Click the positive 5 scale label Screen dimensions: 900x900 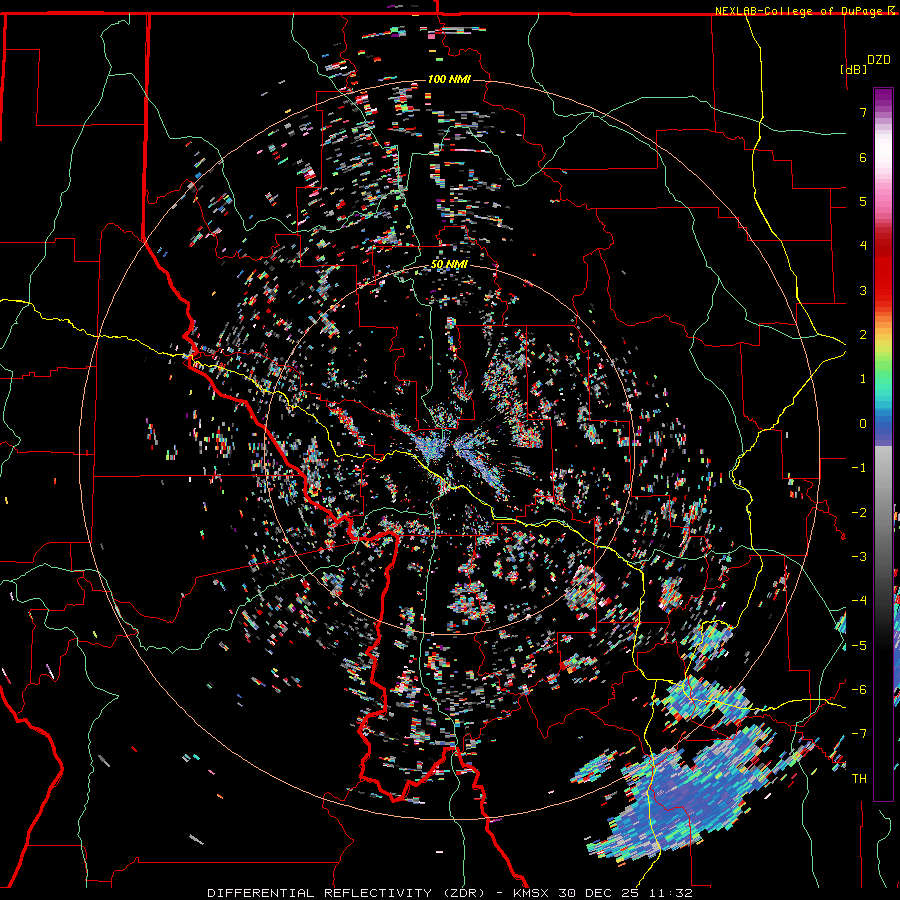[x=863, y=201]
